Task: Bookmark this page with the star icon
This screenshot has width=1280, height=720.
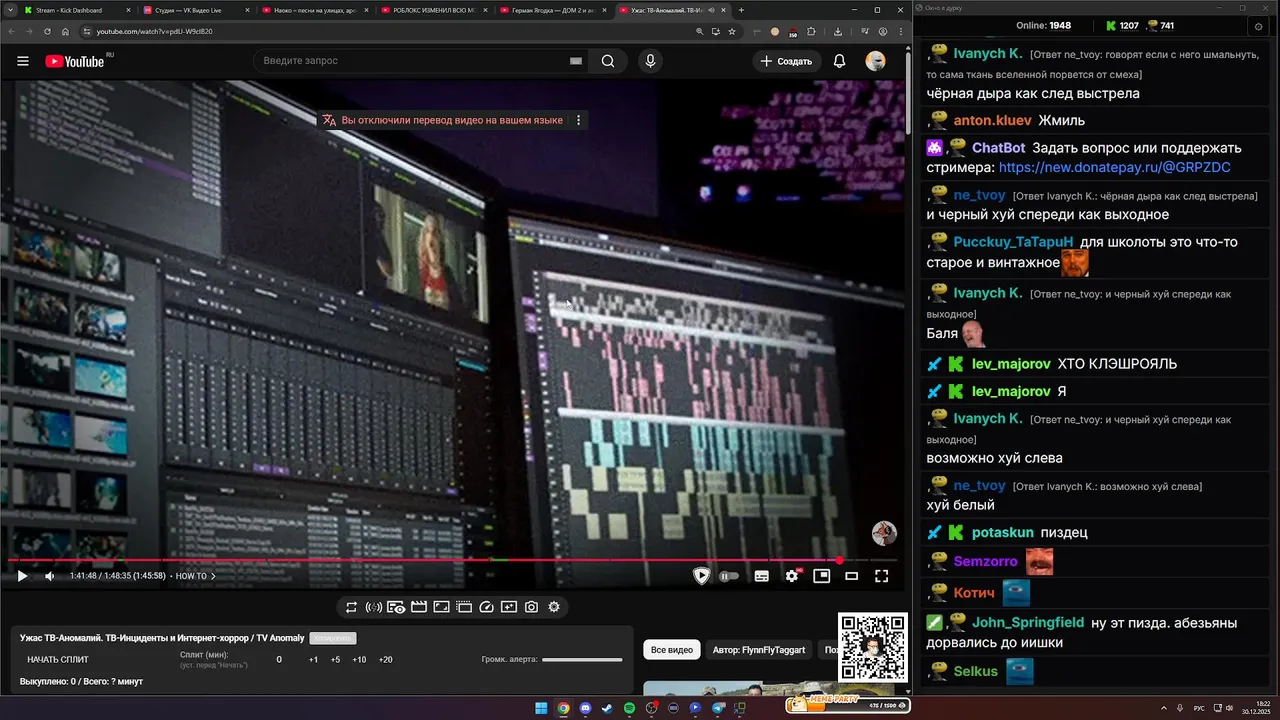Action: click(732, 31)
